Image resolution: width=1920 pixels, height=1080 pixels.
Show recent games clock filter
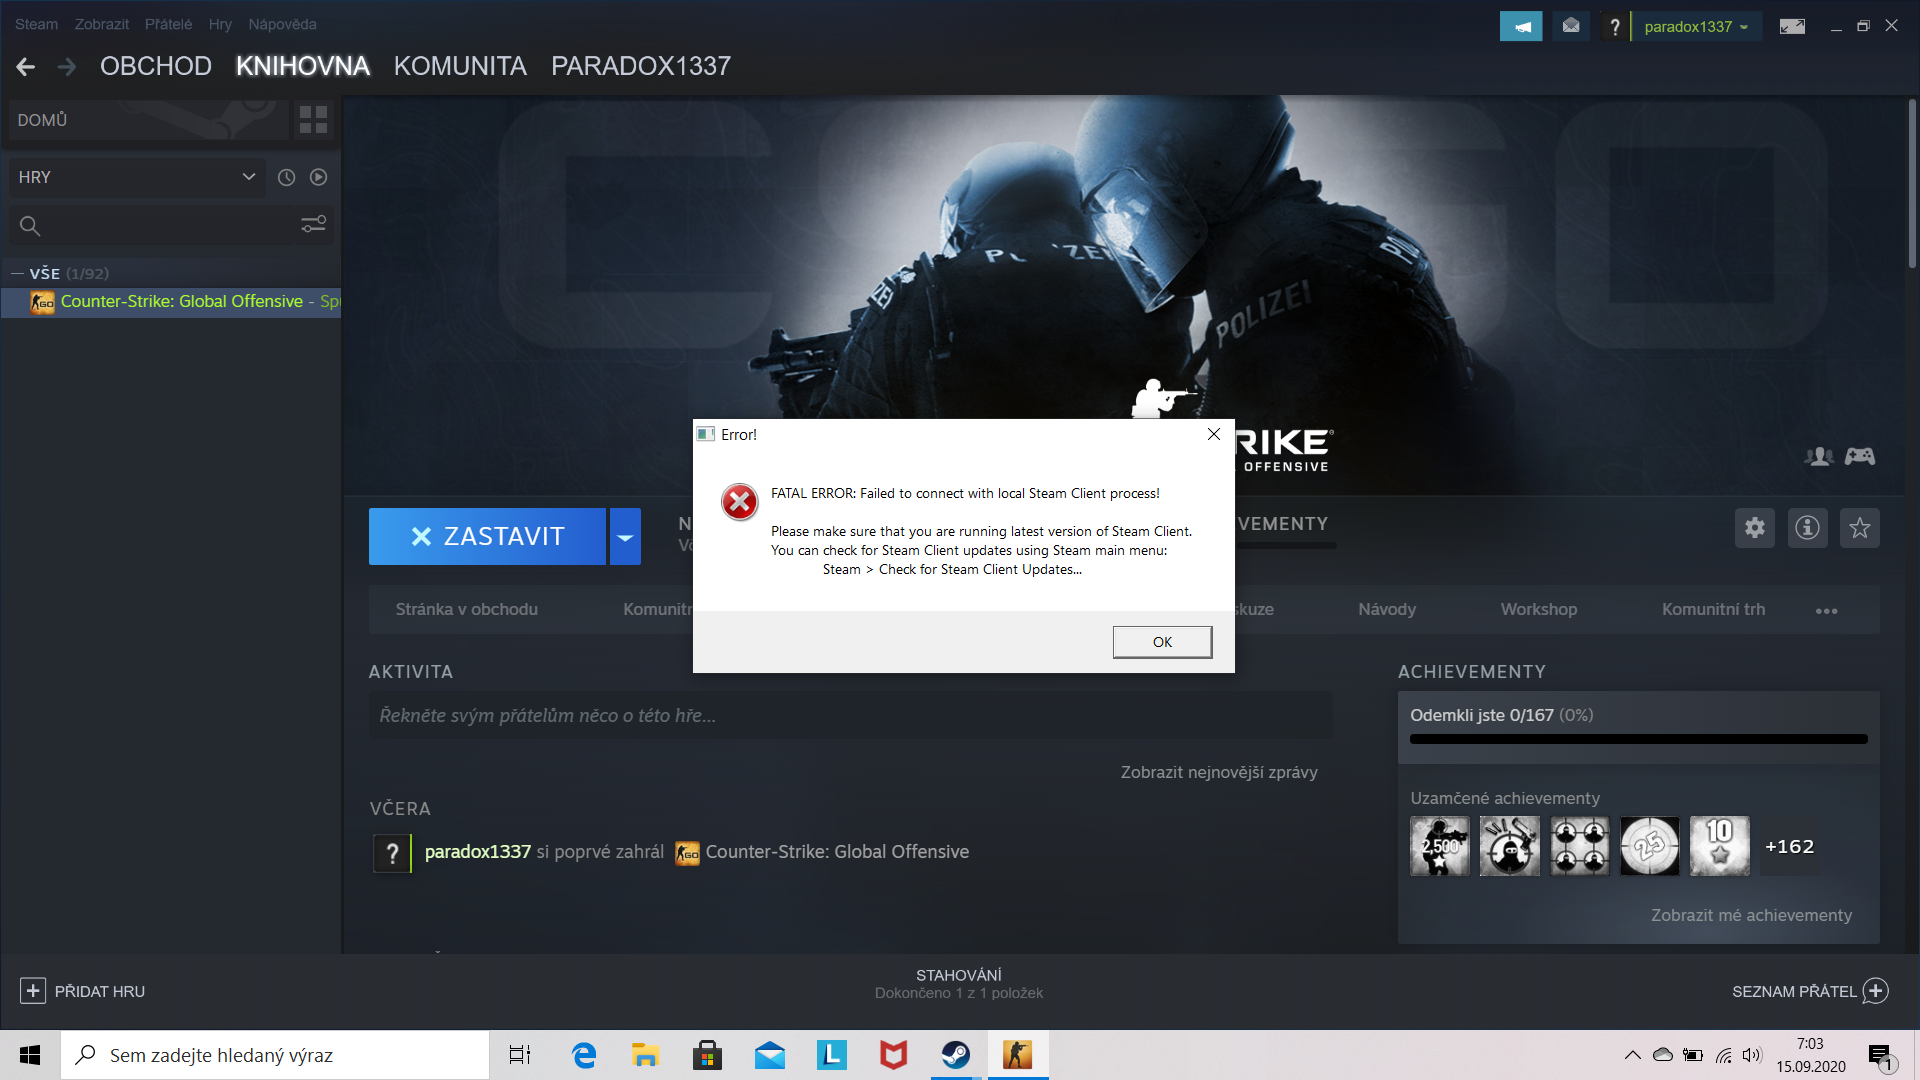[286, 177]
